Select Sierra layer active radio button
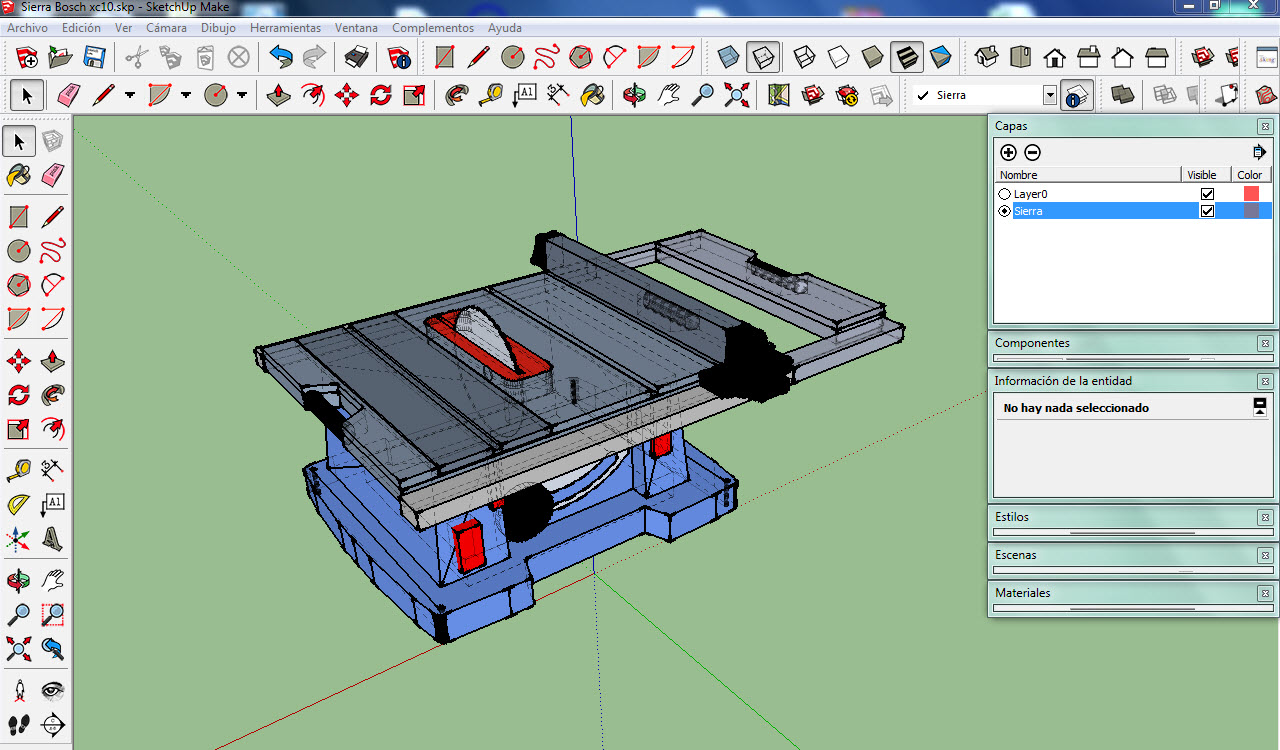This screenshot has height=750, width=1280. (x=1005, y=211)
